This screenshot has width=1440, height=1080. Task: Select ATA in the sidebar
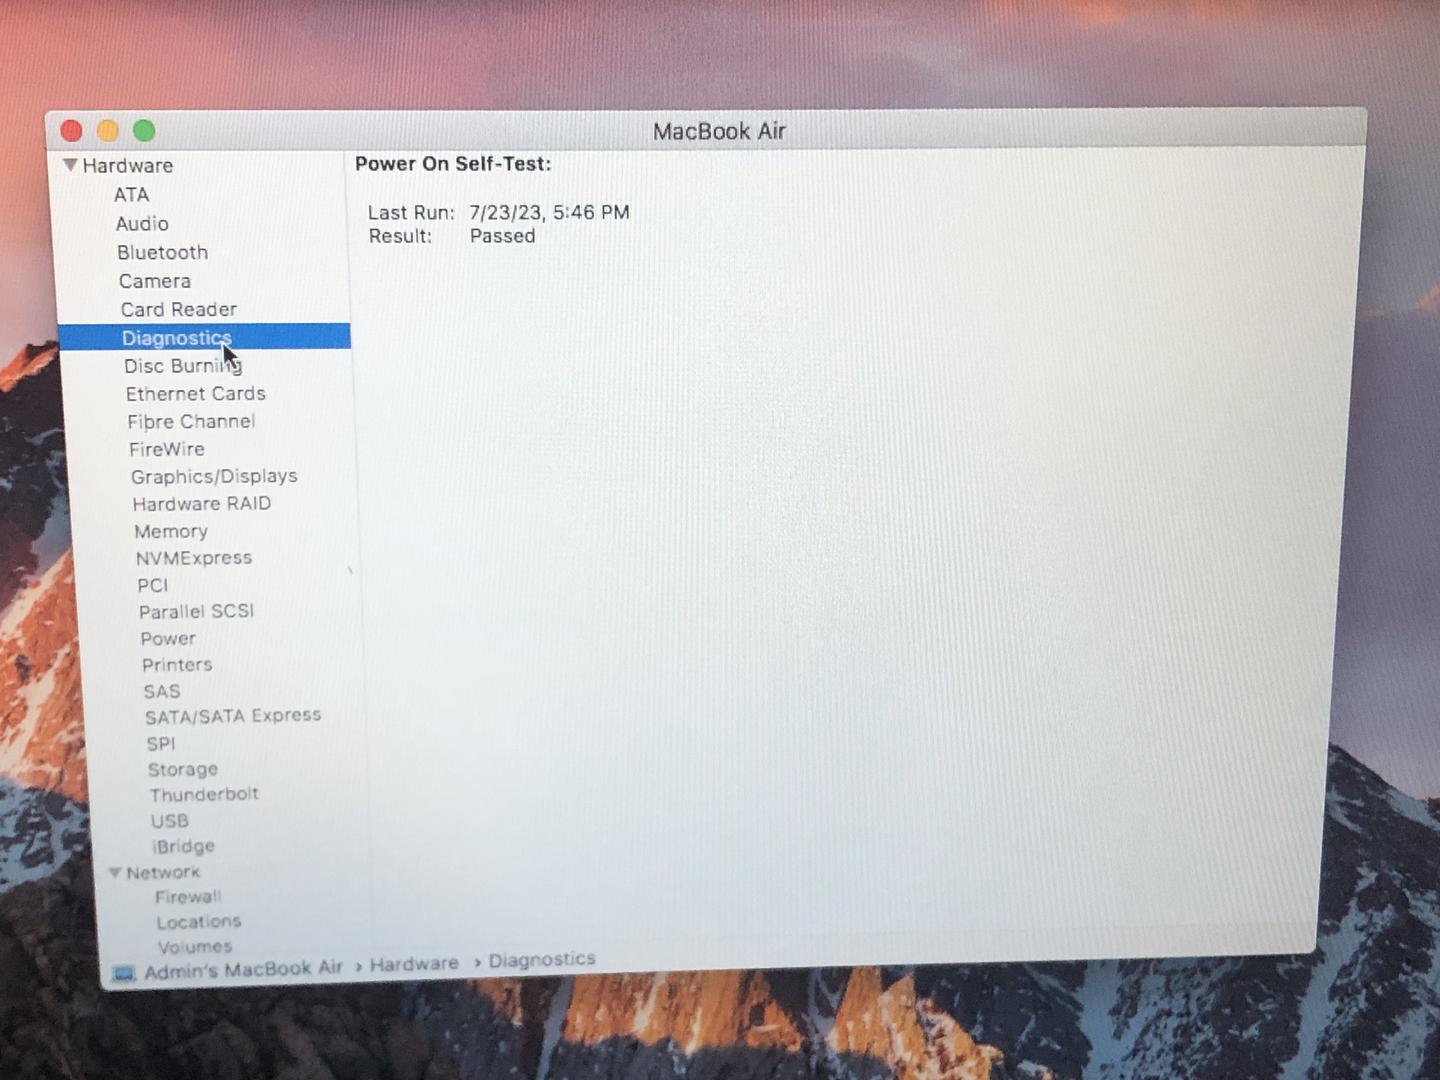(131, 195)
